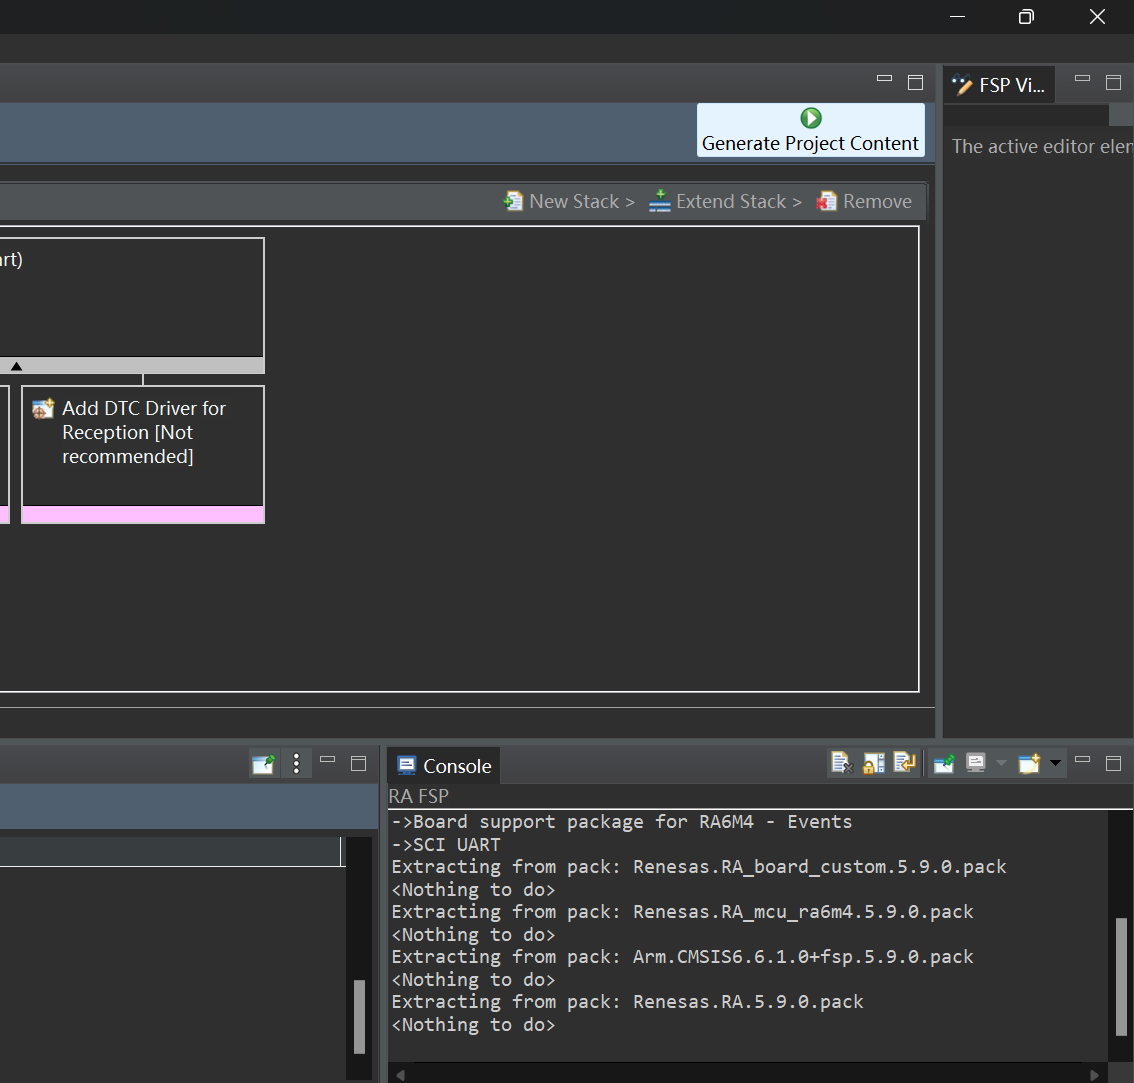The height and width of the screenshot is (1083, 1134).
Task: Click Generate Project Content button
Action: pos(810,130)
